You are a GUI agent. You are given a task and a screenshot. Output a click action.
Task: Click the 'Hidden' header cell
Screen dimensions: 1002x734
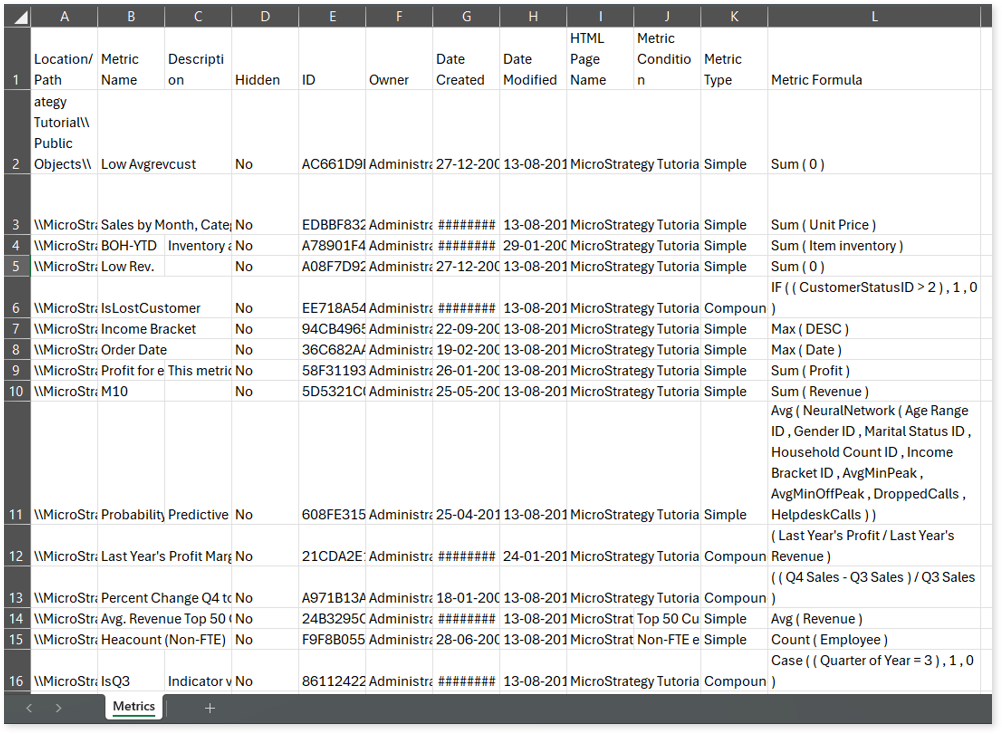pos(265,58)
